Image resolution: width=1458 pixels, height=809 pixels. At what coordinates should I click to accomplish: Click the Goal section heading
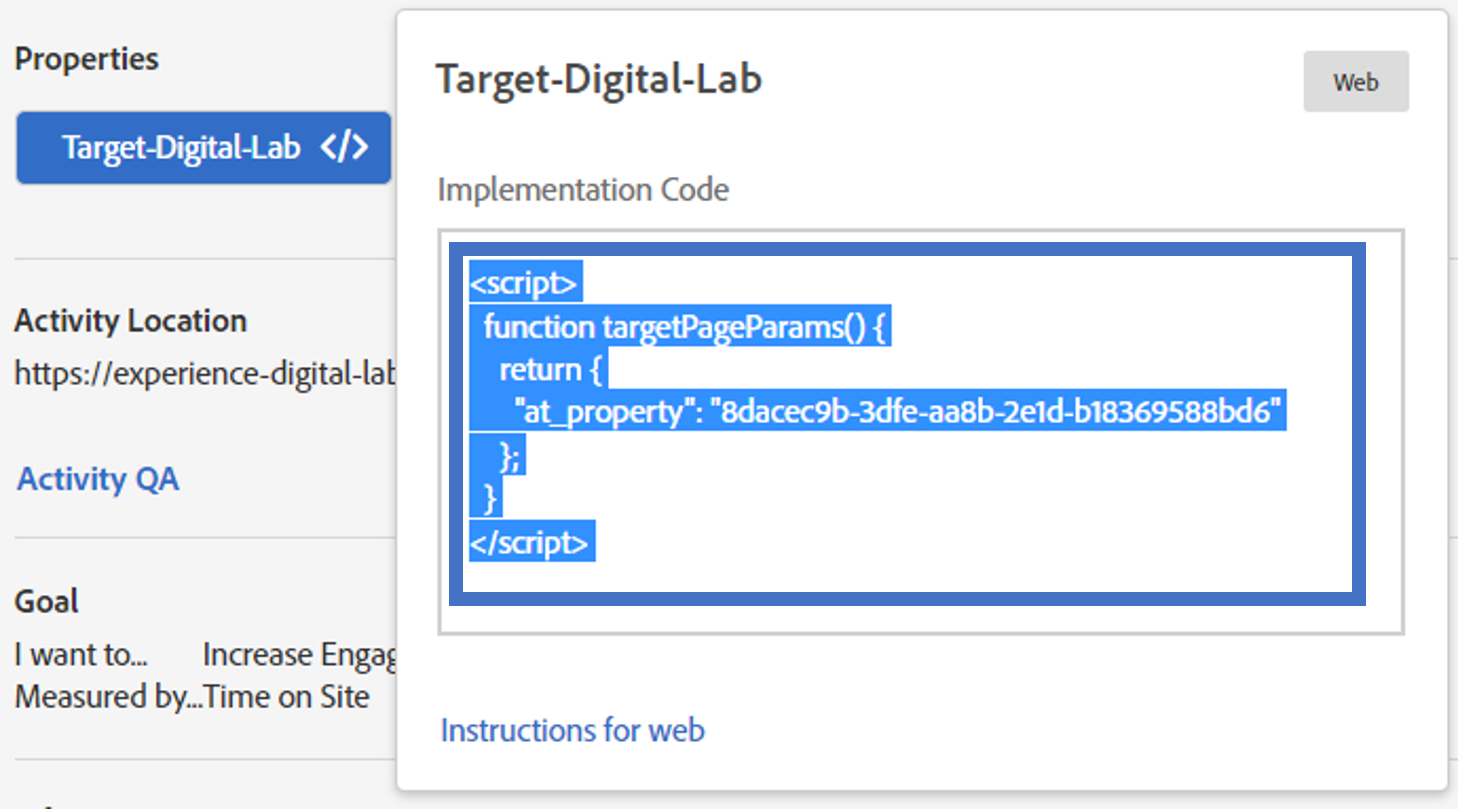pos(46,601)
